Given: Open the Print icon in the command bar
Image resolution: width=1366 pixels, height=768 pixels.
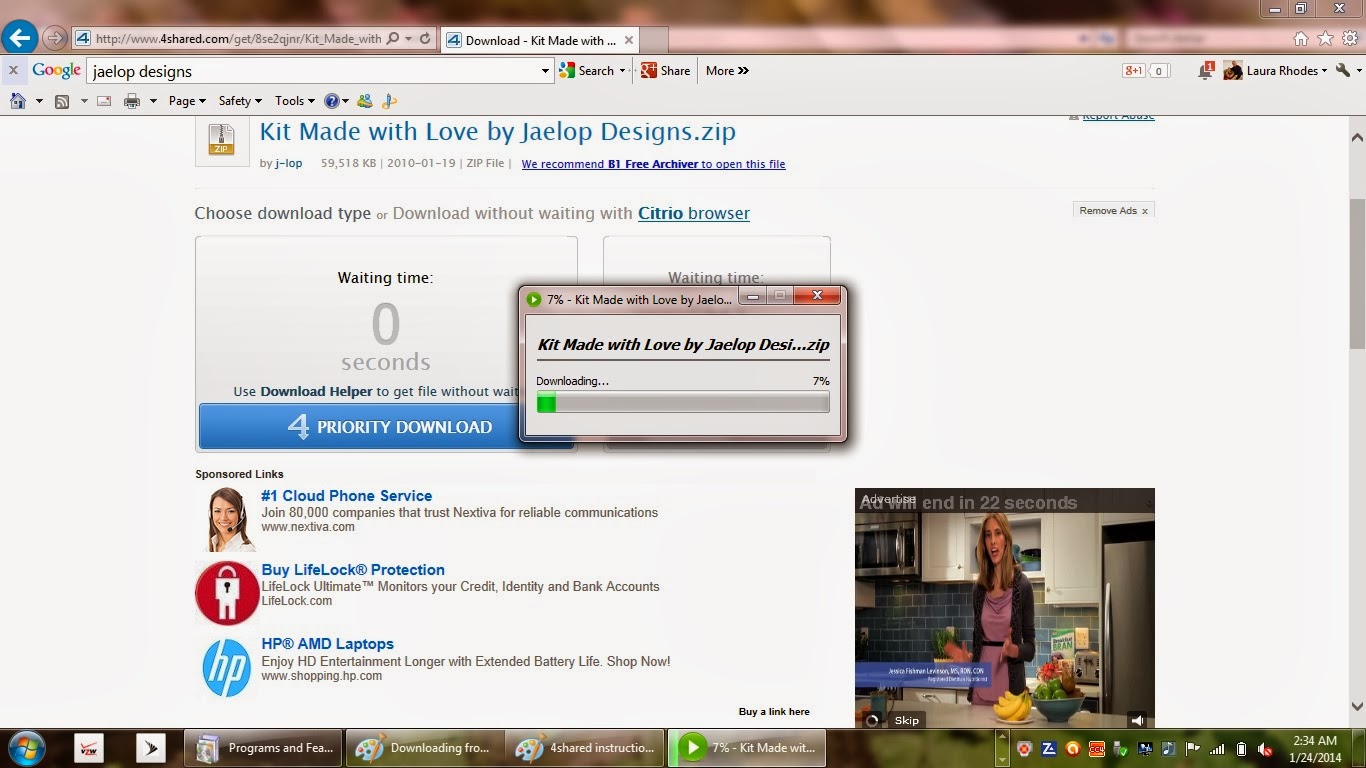Looking at the screenshot, I should (130, 100).
